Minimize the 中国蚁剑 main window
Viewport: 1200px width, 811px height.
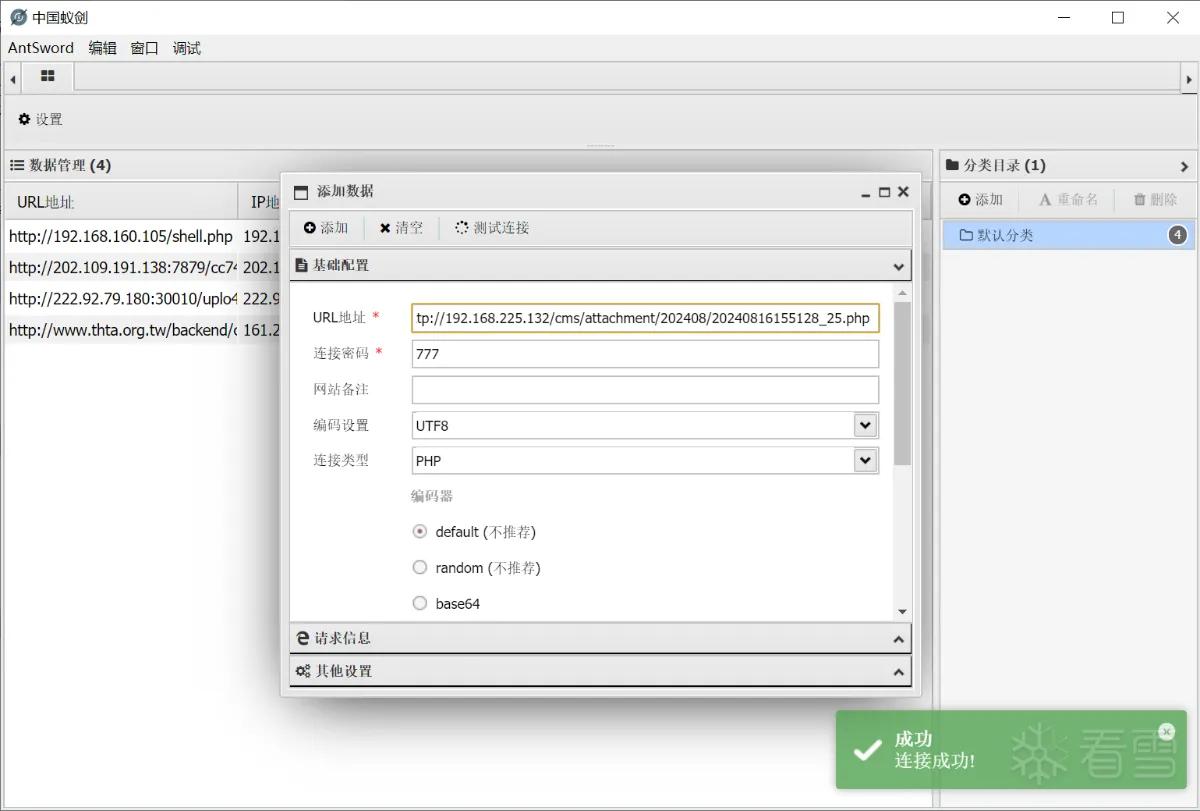coord(1063,17)
